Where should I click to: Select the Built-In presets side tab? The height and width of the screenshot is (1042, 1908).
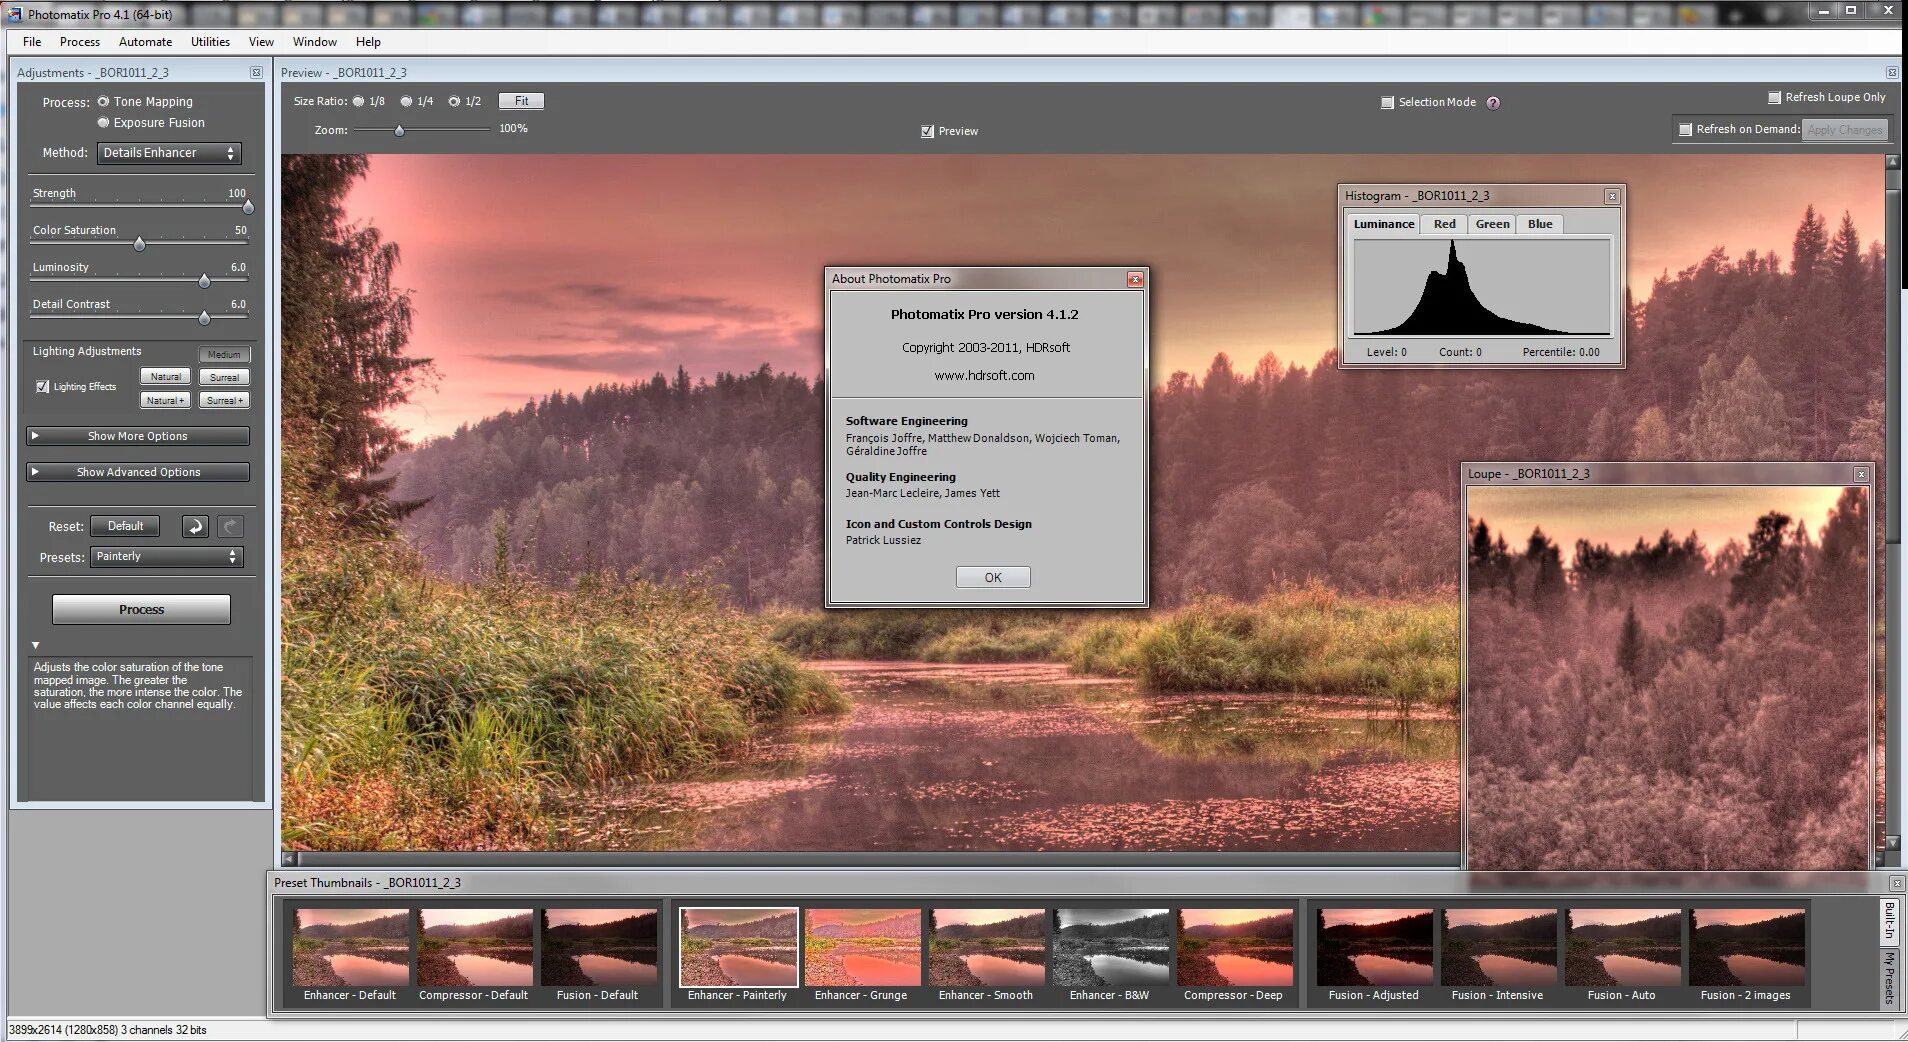click(x=1889, y=922)
